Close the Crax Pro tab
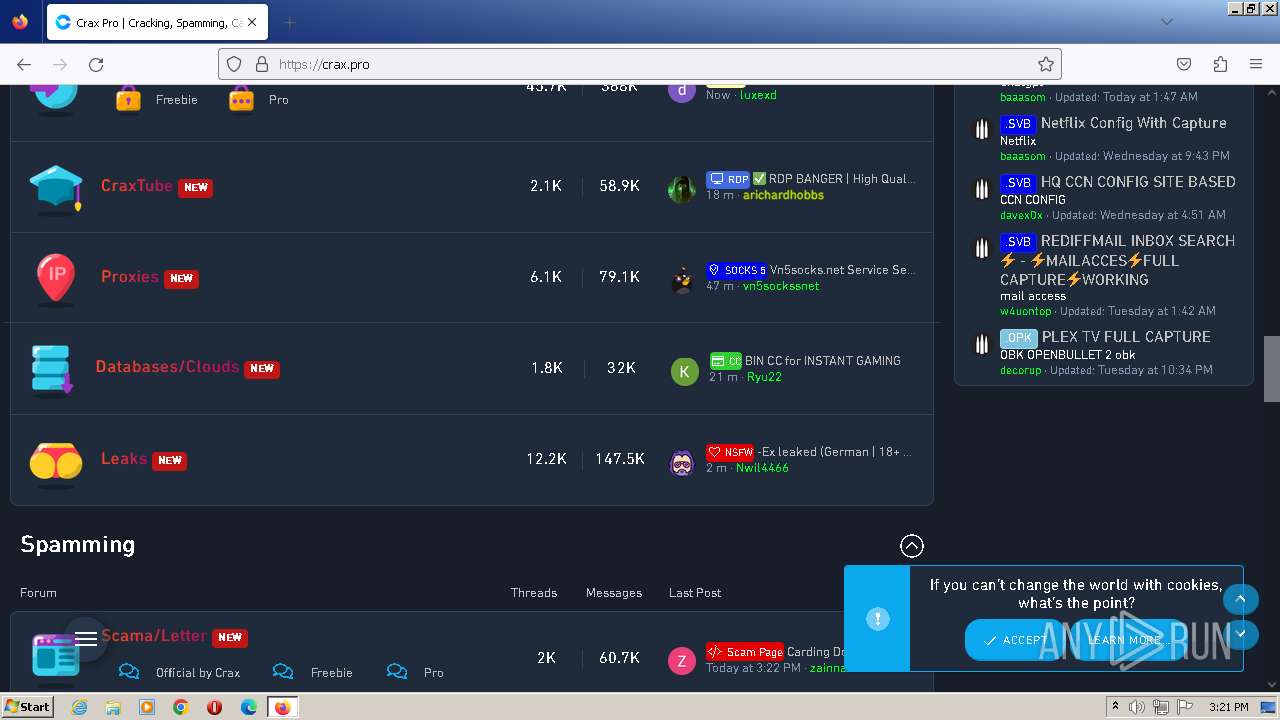 pyautogui.click(x=251, y=22)
